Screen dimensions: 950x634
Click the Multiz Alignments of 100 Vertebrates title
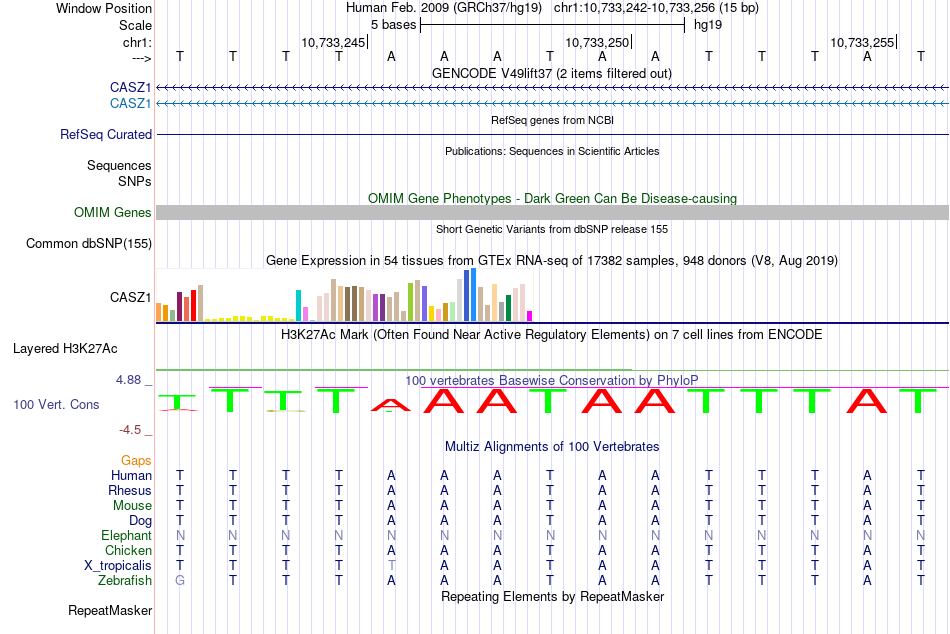(x=552, y=447)
